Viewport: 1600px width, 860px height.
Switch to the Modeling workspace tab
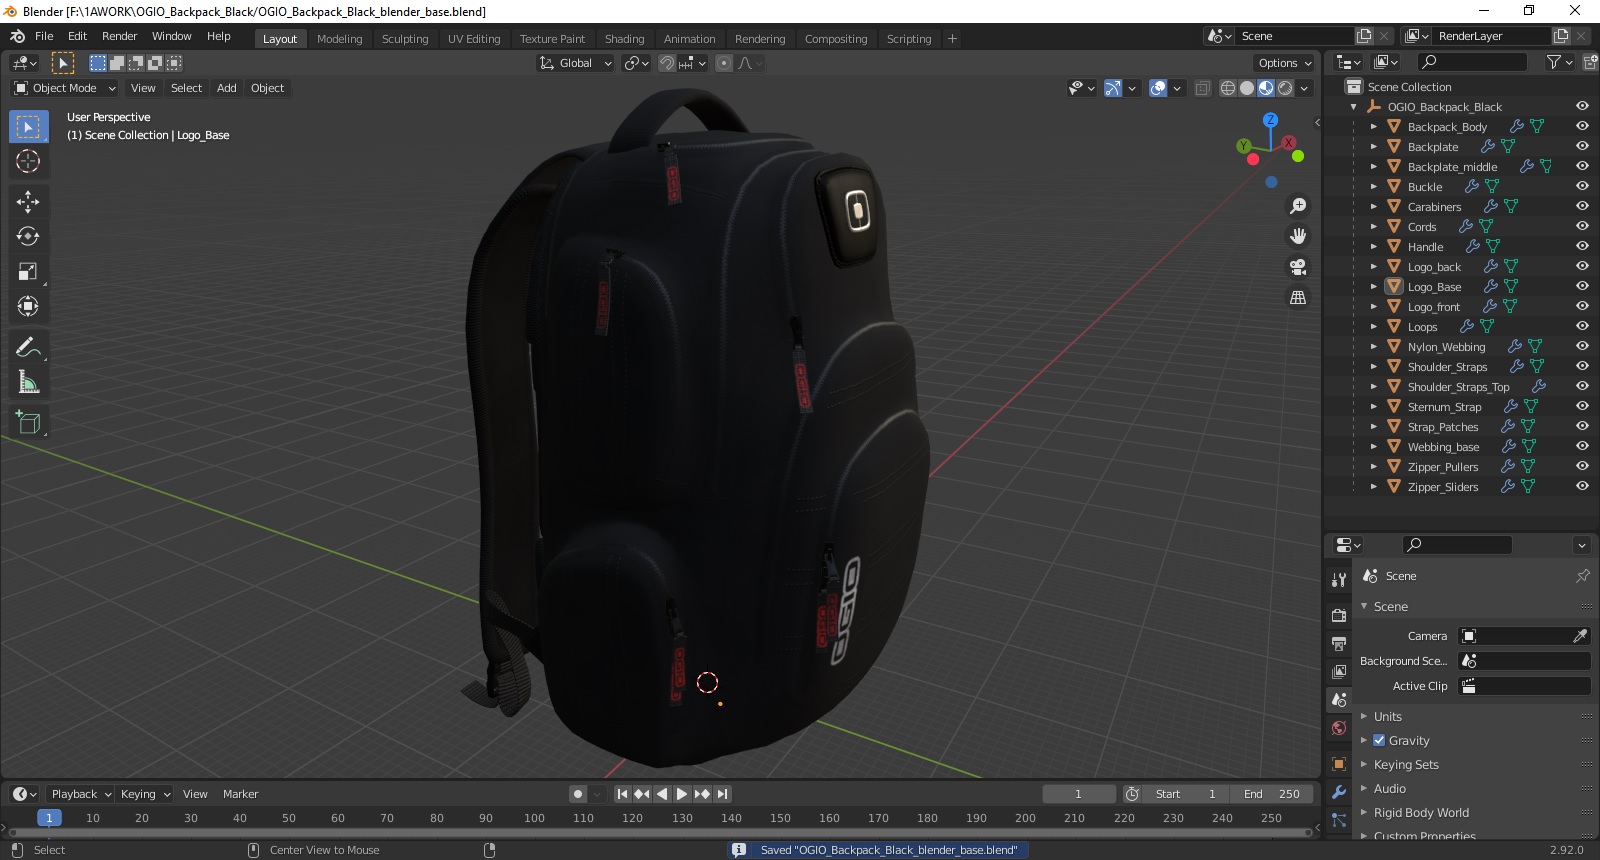pyautogui.click(x=339, y=39)
